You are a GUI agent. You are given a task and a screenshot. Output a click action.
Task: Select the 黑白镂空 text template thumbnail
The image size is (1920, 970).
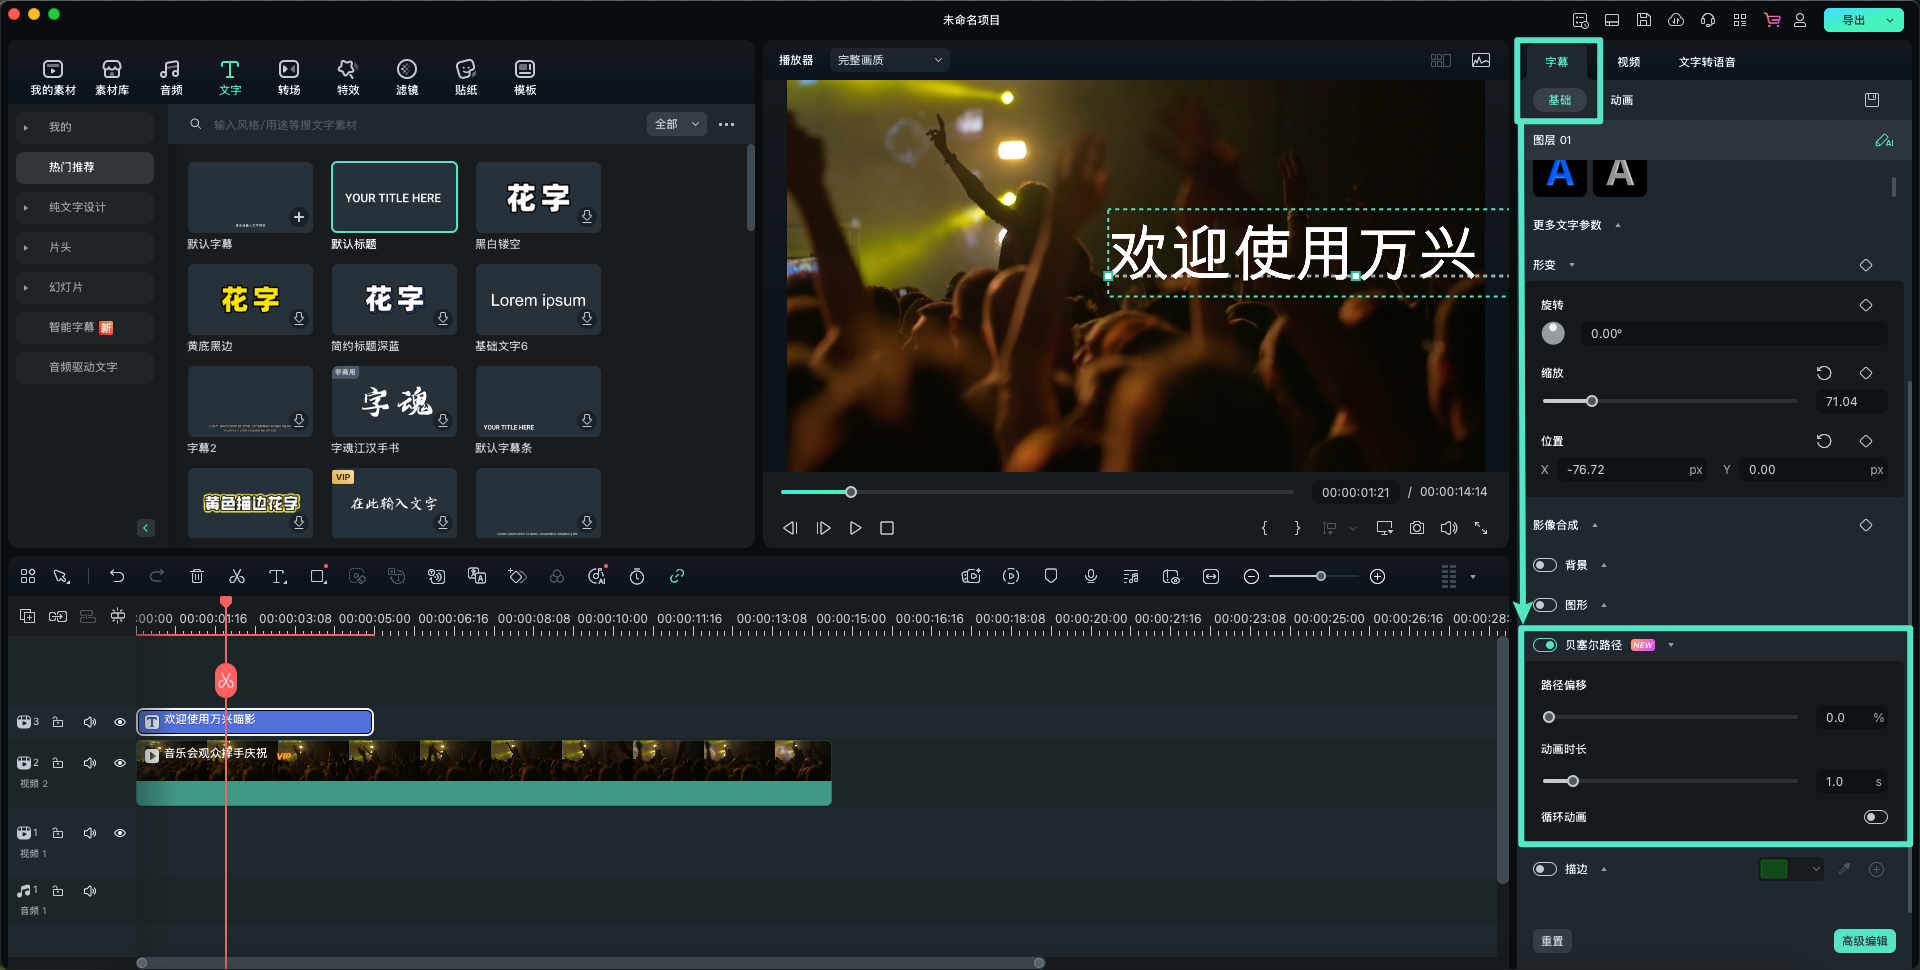pyautogui.click(x=538, y=197)
